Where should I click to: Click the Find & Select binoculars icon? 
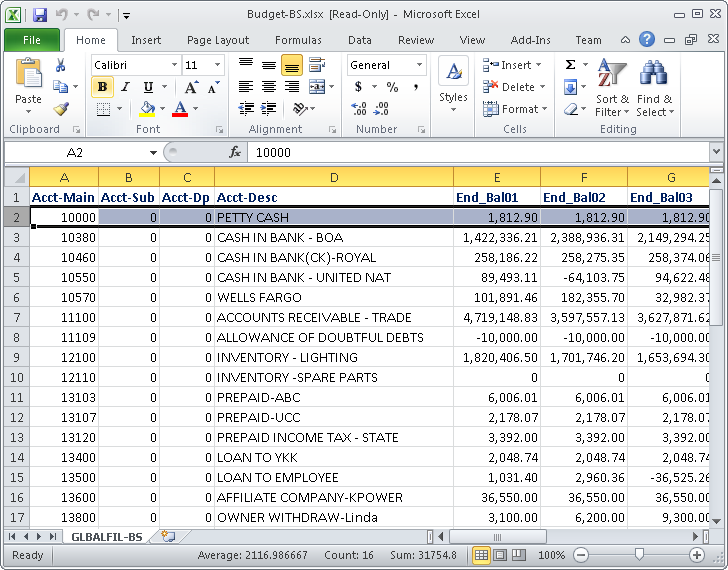coord(654,73)
